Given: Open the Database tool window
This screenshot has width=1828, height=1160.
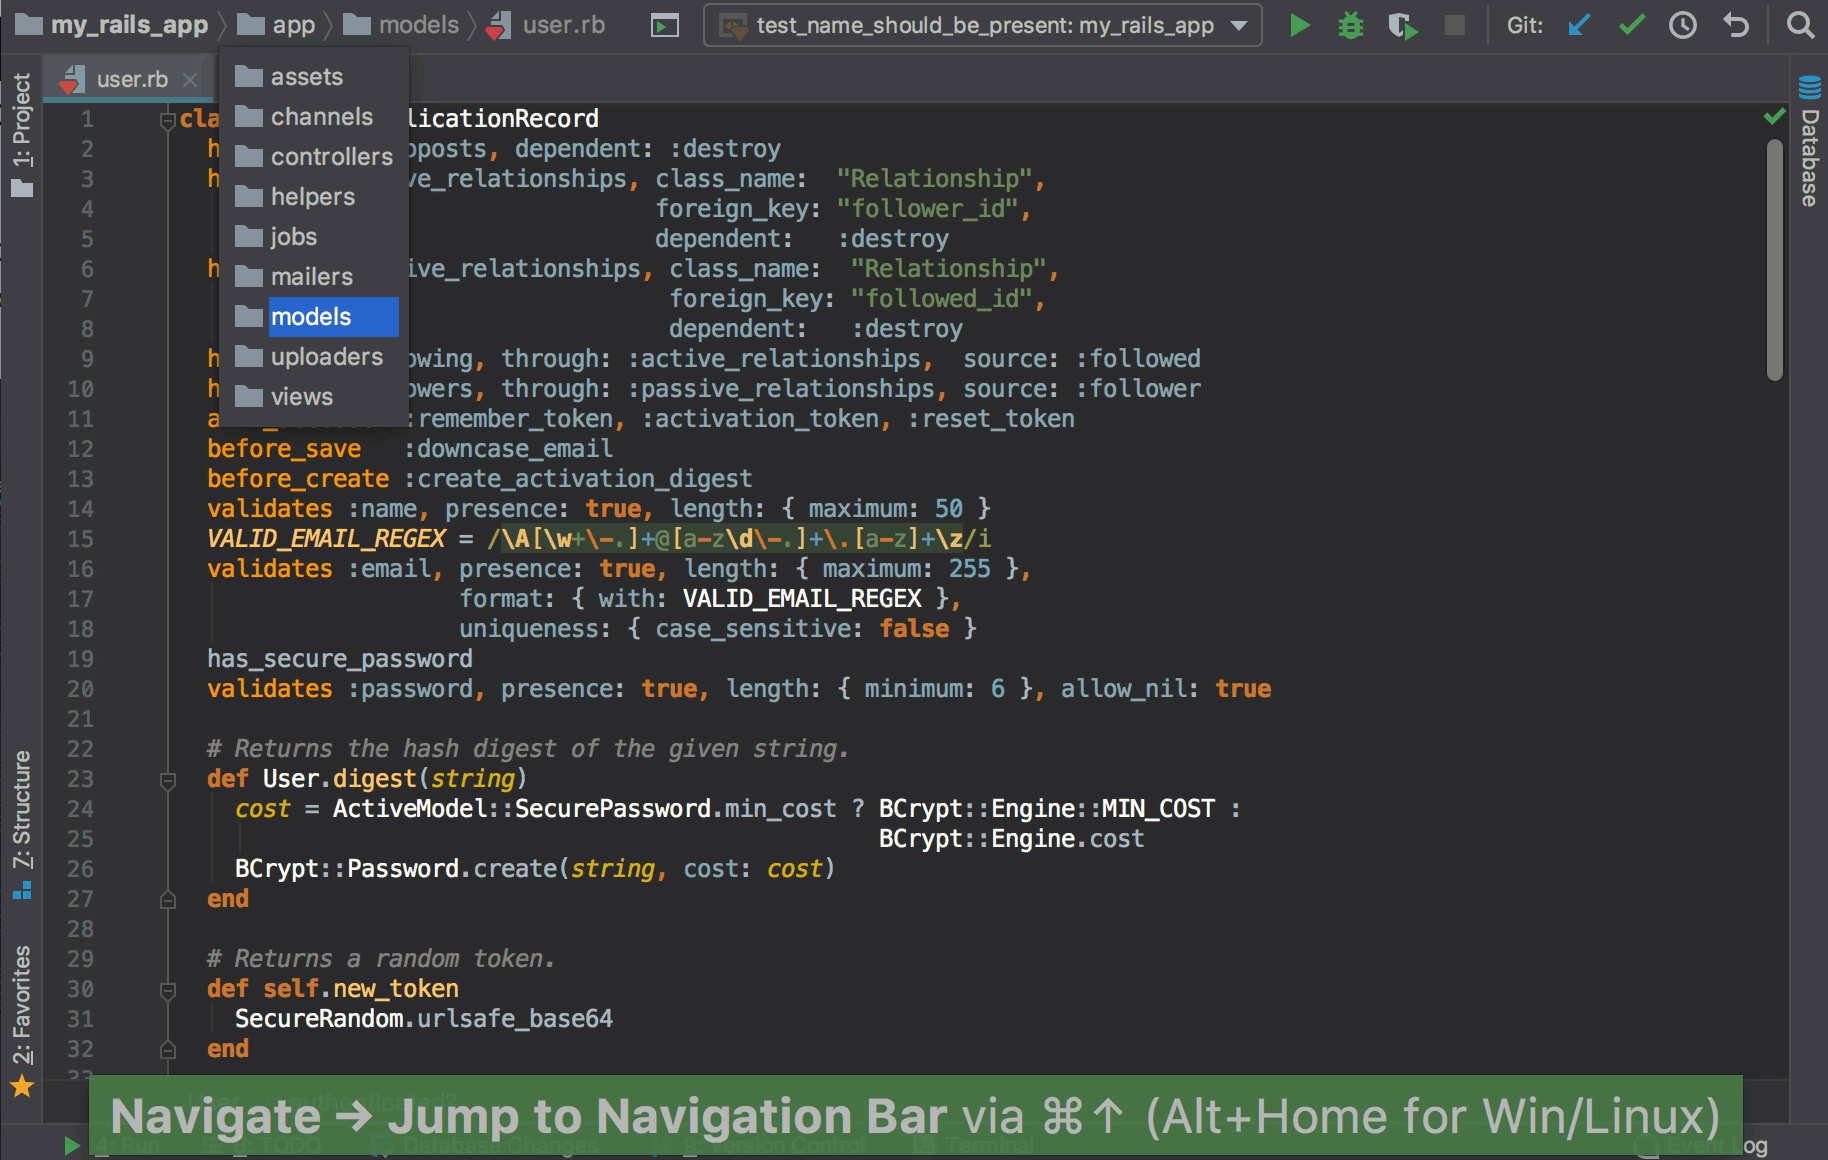Looking at the screenshot, I should [x=1809, y=142].
